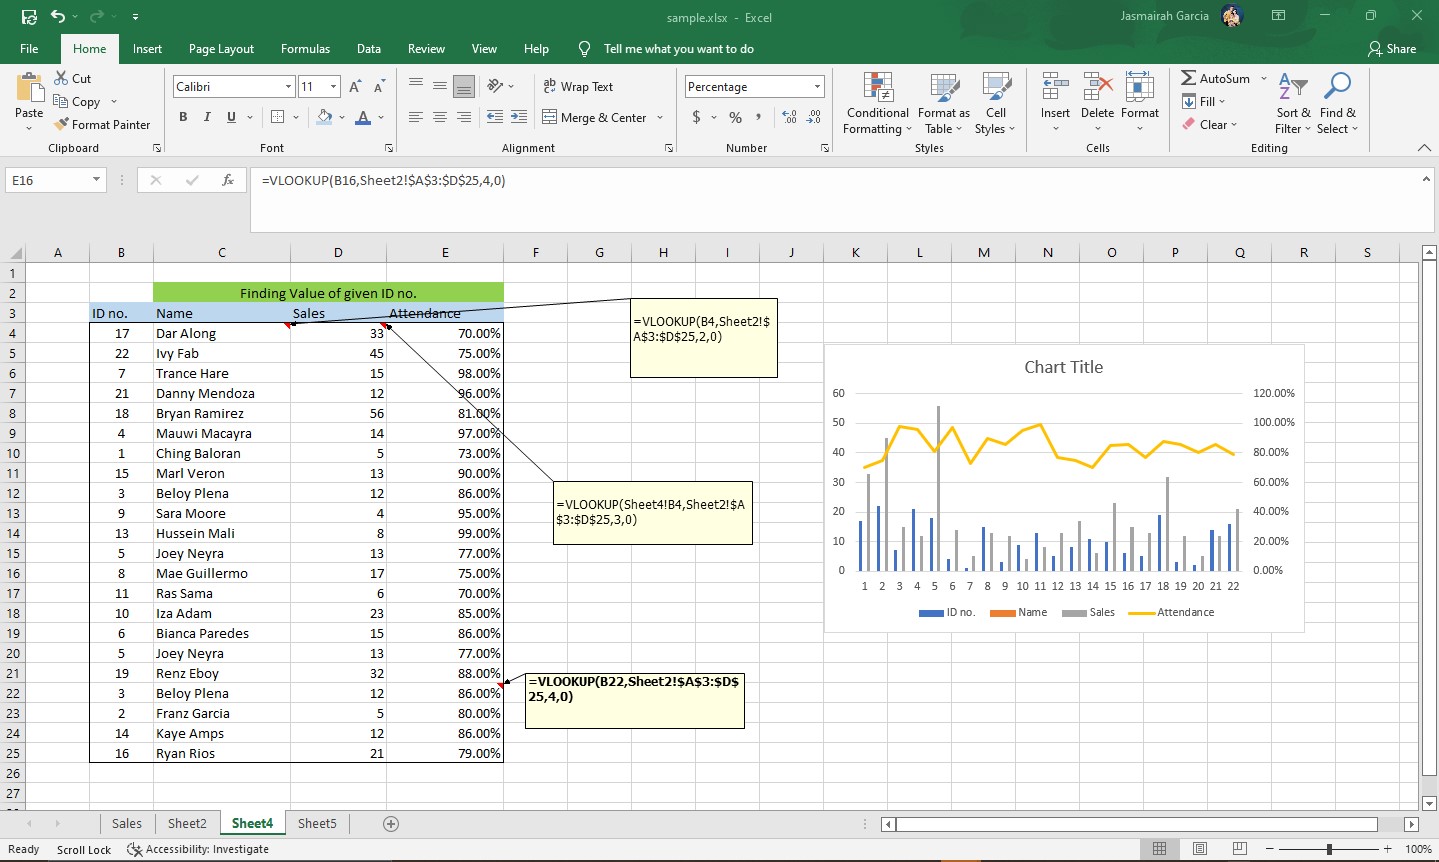Click the Save icon in the title bar
This screenshot has width=1439, height=862.
pos(29,17)
